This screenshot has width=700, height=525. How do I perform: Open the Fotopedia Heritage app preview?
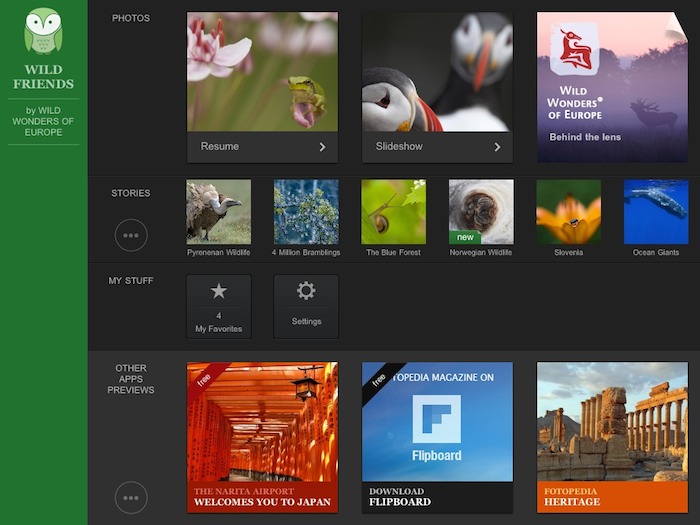[x=612, y=437]
